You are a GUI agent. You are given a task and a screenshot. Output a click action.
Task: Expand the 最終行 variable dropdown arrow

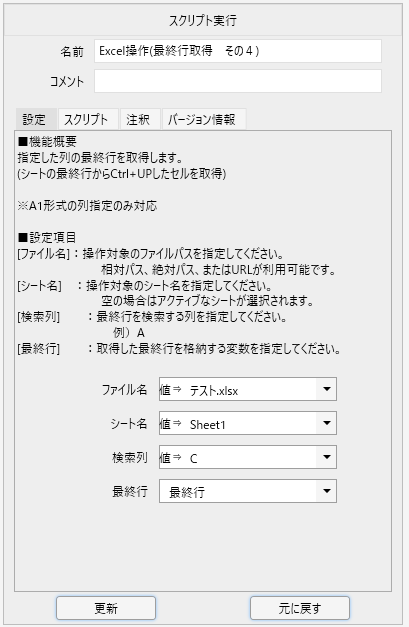pyautogui.click(x=327, y=491)
